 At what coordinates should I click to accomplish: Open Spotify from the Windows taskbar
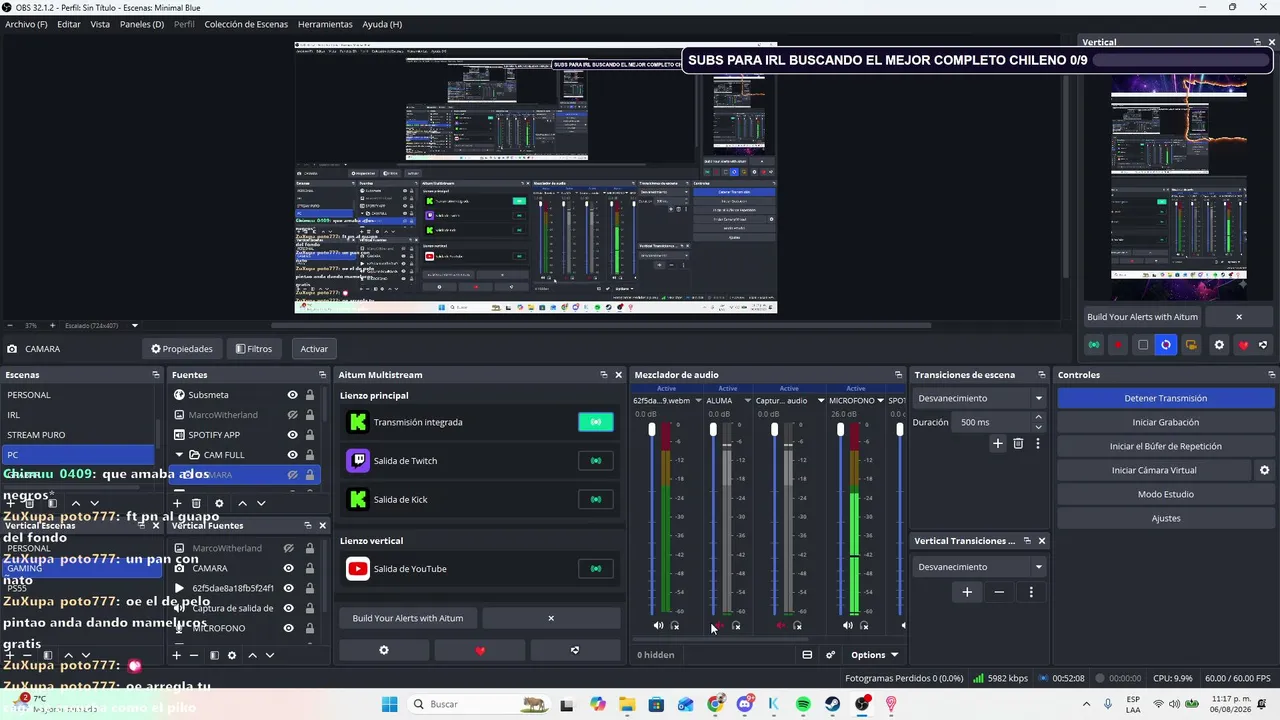(x=803, y=704)
